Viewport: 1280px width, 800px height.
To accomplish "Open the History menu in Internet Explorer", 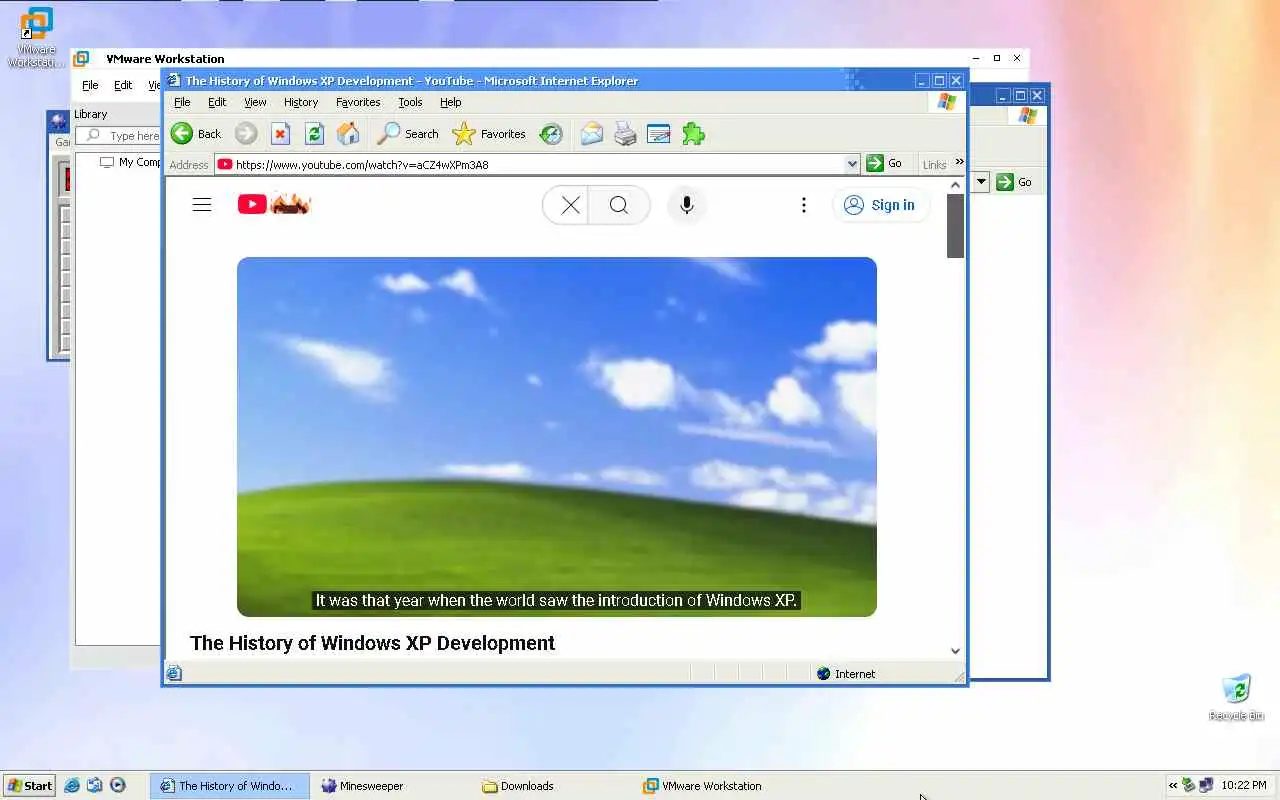I will point(301,102).
